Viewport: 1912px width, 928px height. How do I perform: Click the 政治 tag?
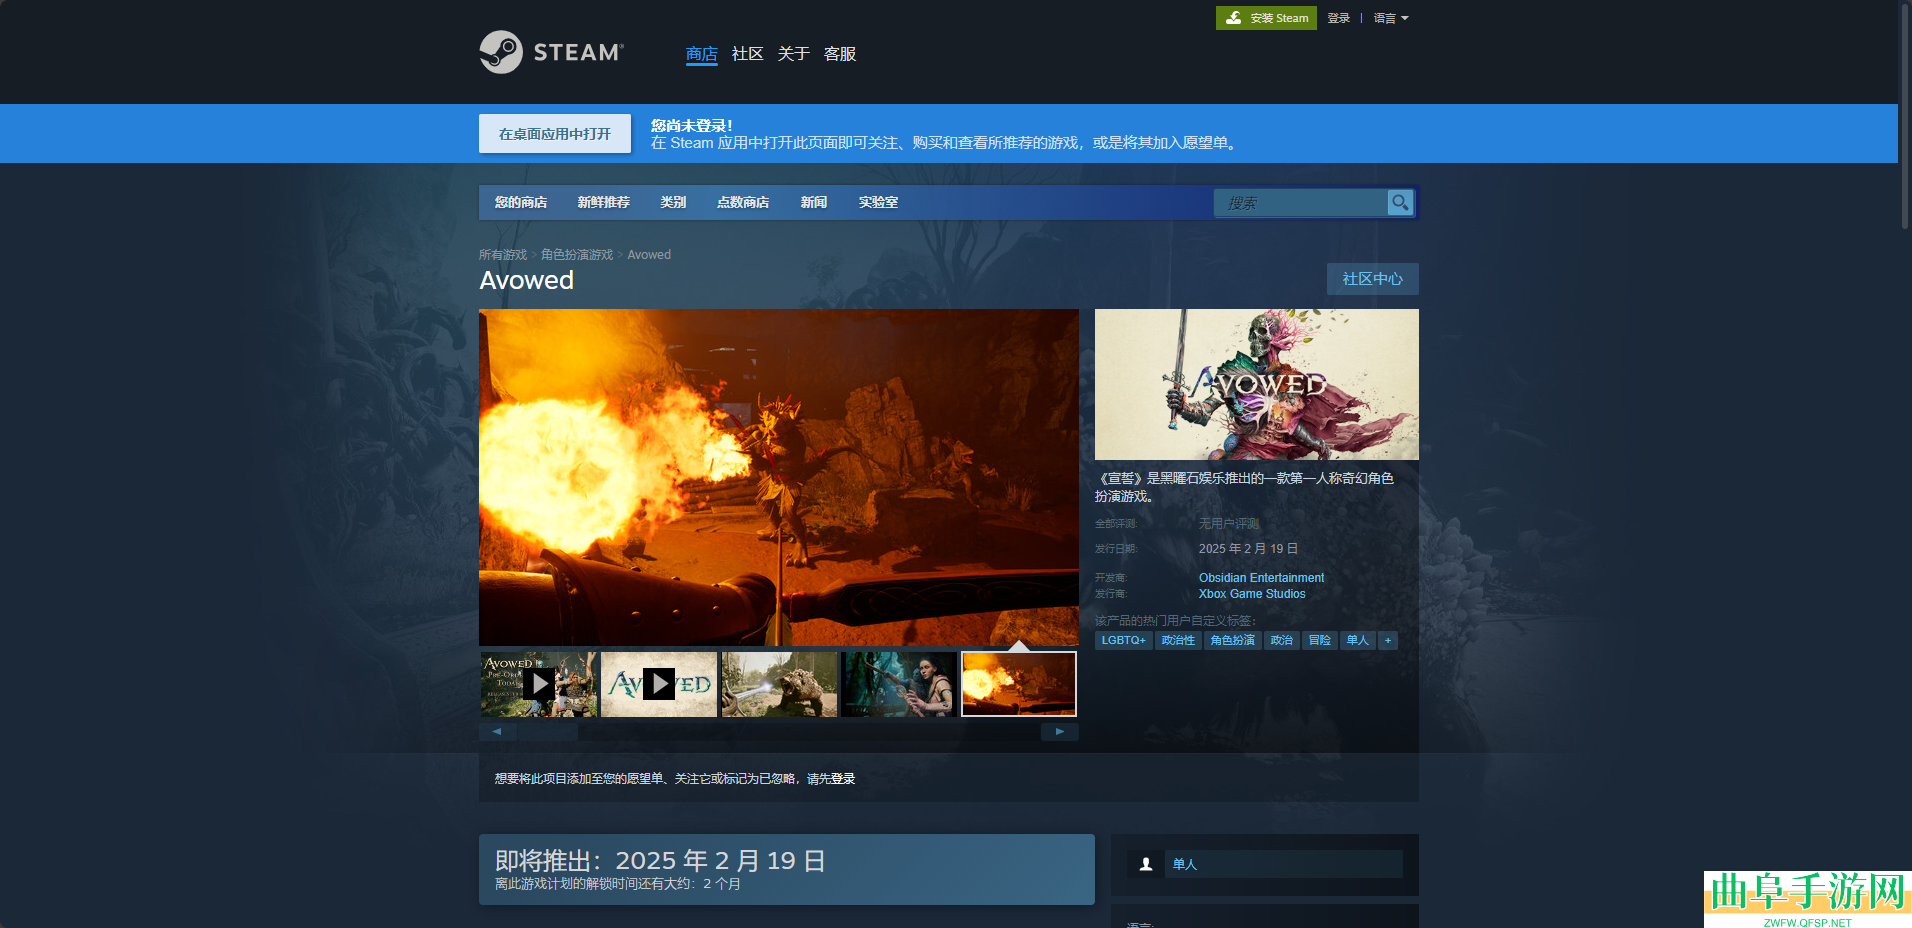[1282, 640]
